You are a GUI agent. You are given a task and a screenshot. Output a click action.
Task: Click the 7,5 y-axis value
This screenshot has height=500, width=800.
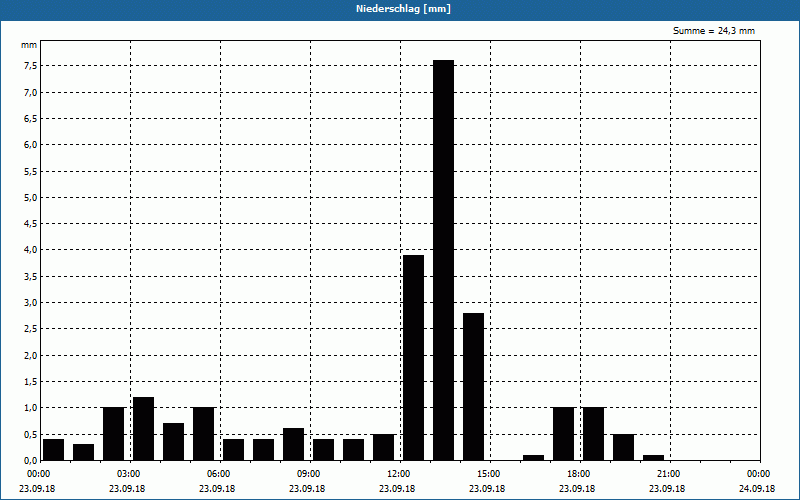pos(30,66)
